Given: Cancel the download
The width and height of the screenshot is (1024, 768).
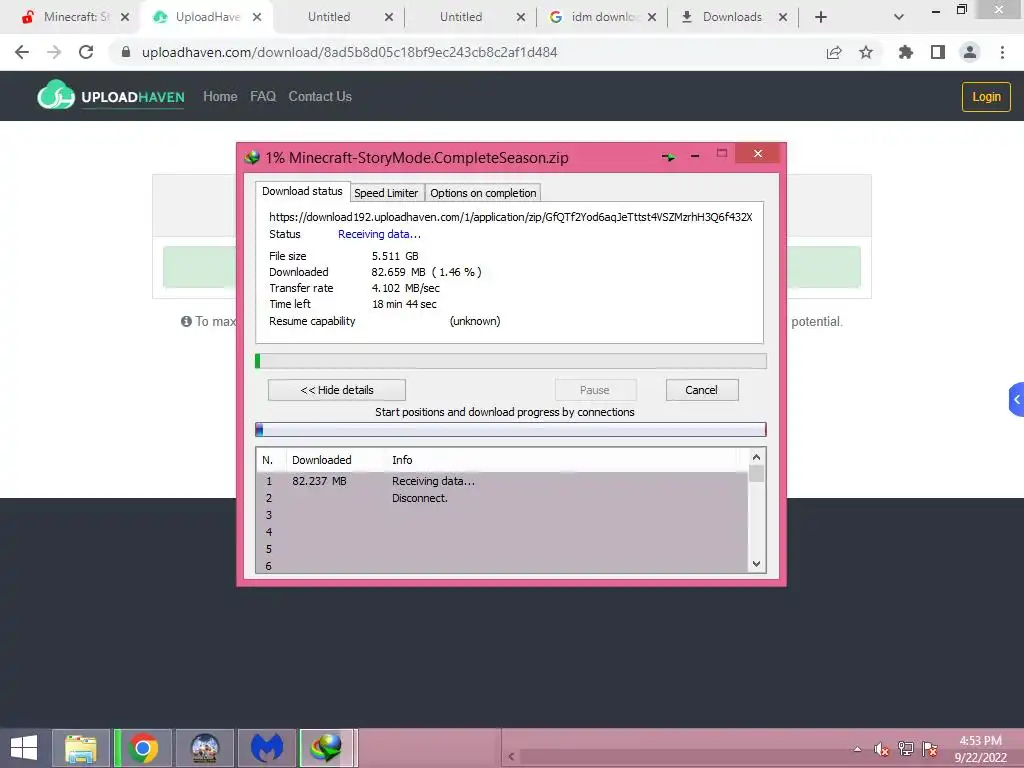Looking at the screenshot, I should pos(702,390).
